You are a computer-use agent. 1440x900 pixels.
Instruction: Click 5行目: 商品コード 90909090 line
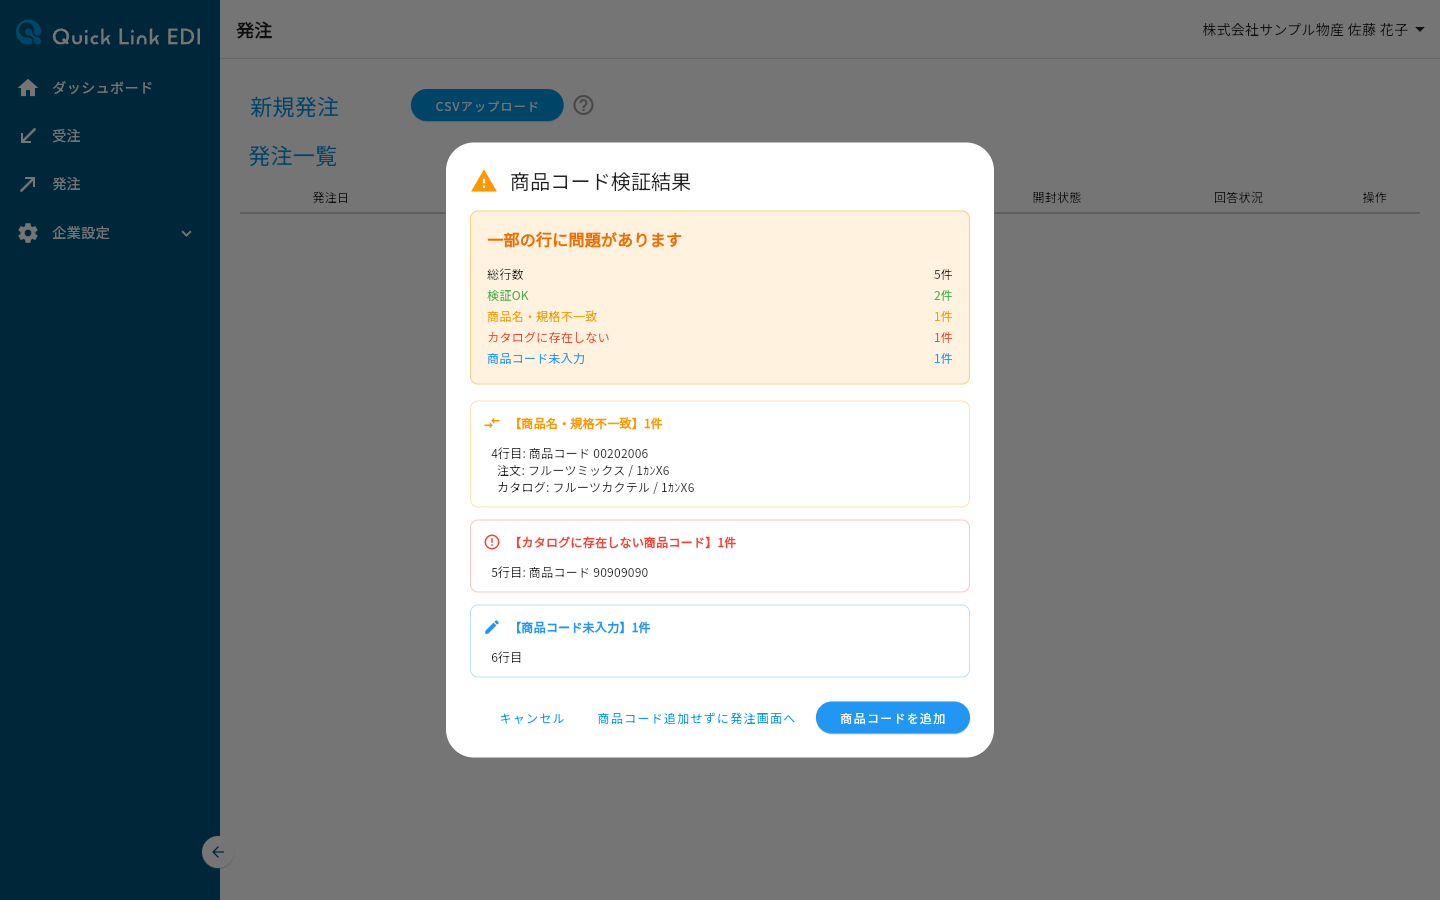pyautogui.click(x=570, y=573)
